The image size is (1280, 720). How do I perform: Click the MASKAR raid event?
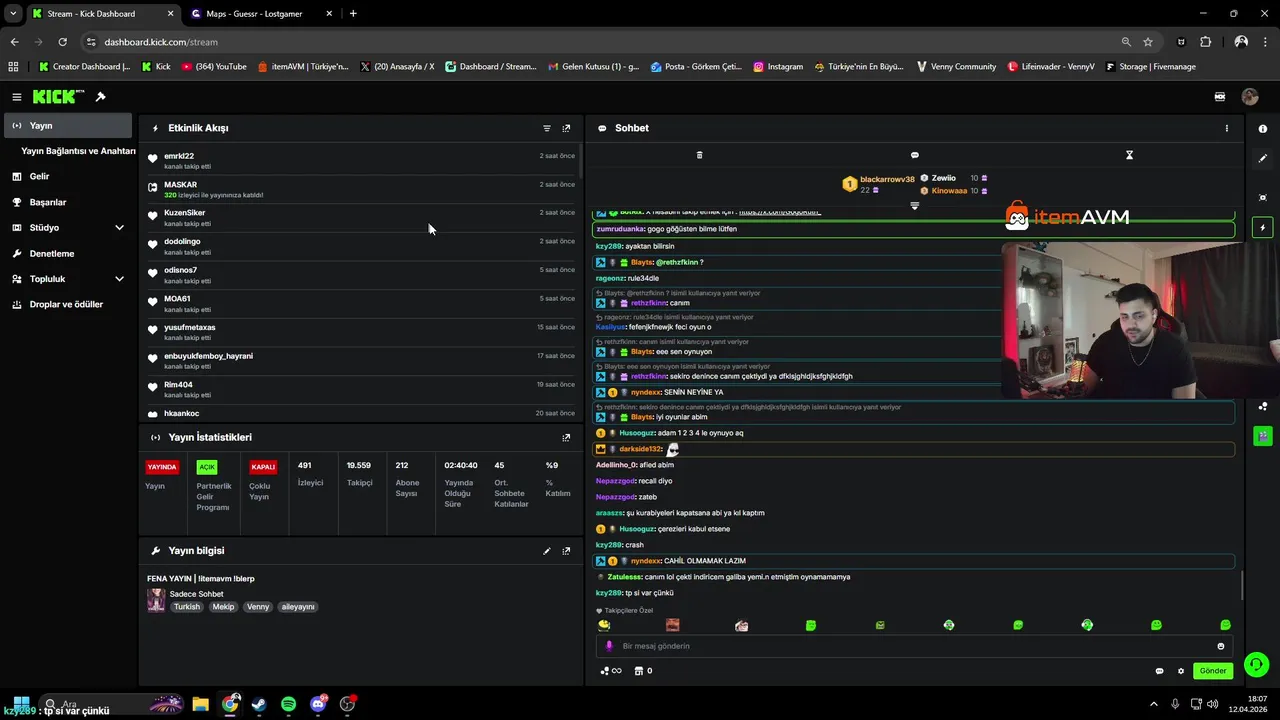361,188
